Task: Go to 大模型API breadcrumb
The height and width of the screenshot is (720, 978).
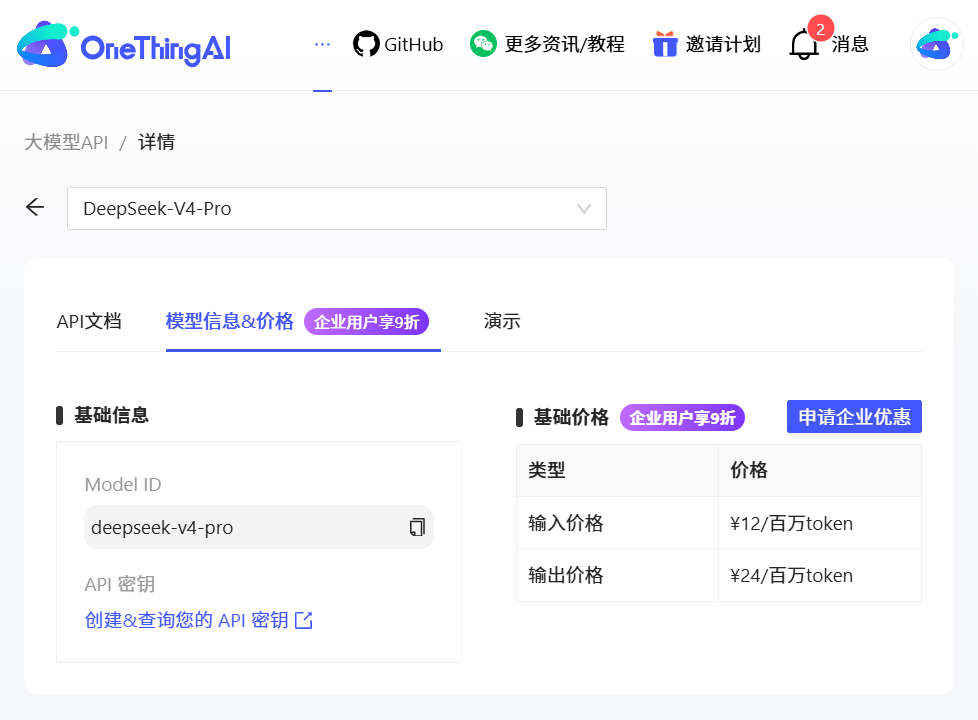Action: [x=66, y=142]
